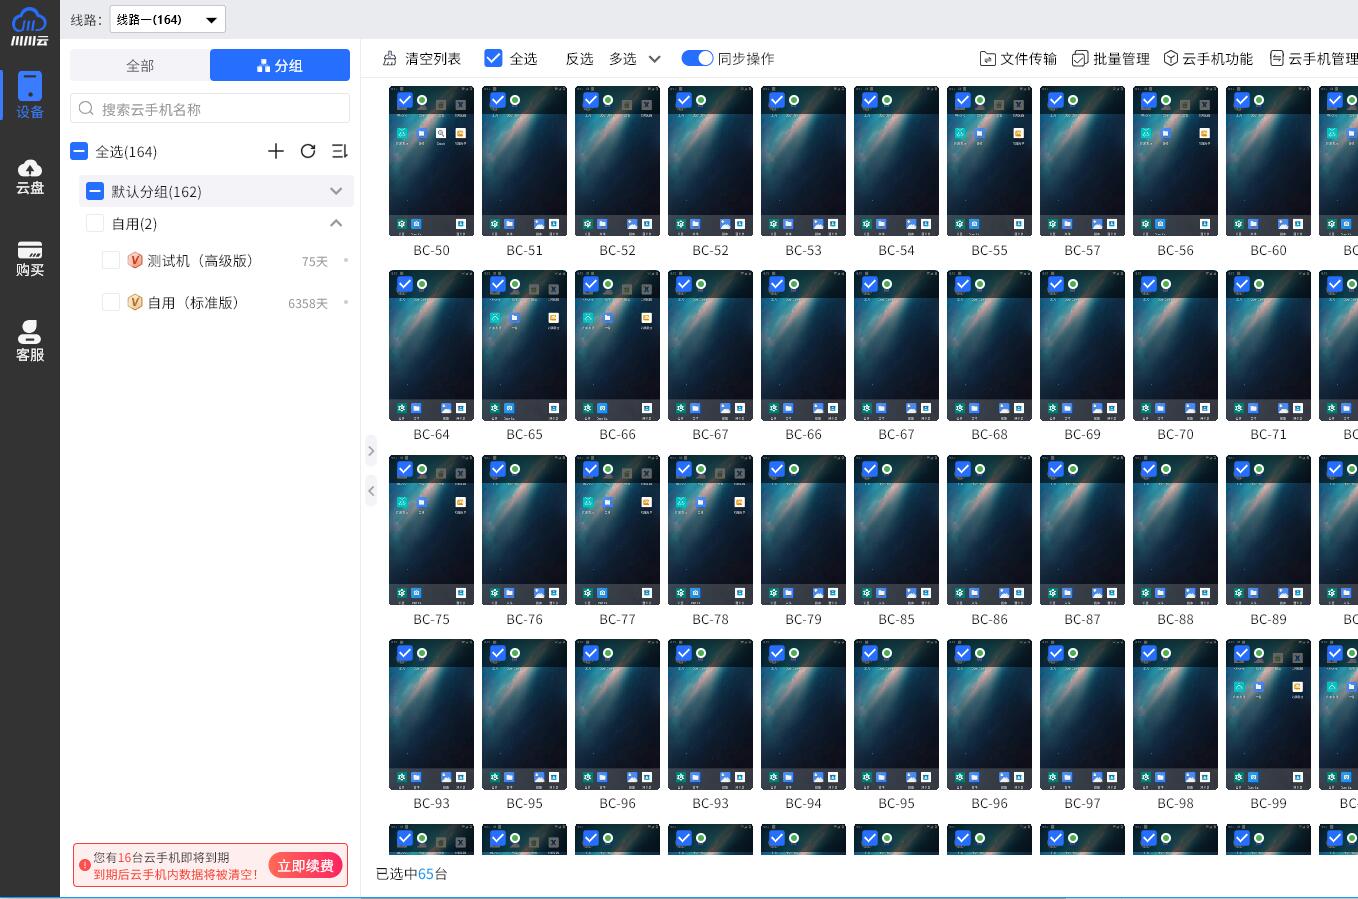This screenshot has height=899, width=1358.
Task: Add a new group with the plus icon
Action: [x=276, y=151]
